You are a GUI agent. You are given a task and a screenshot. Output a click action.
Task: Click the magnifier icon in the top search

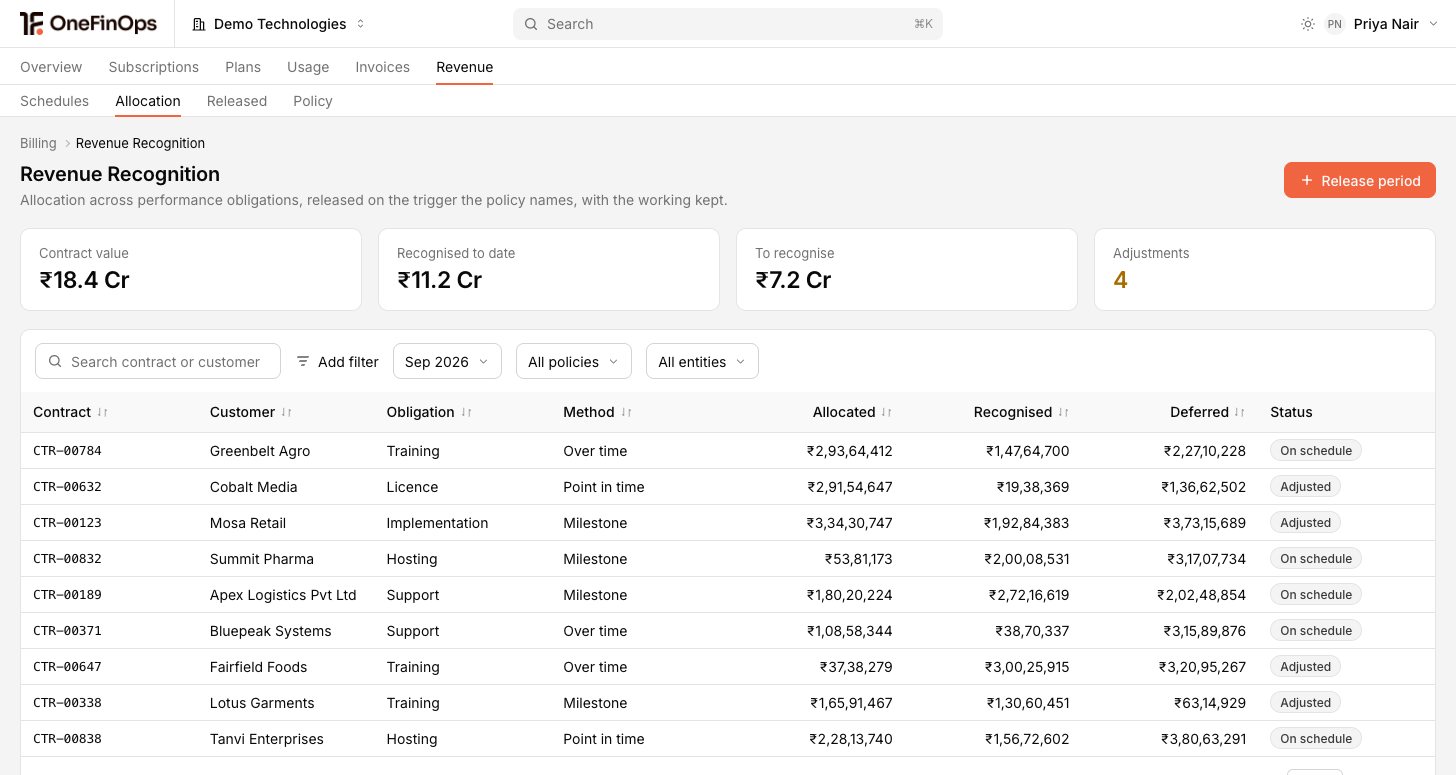[x=531, y=24]
